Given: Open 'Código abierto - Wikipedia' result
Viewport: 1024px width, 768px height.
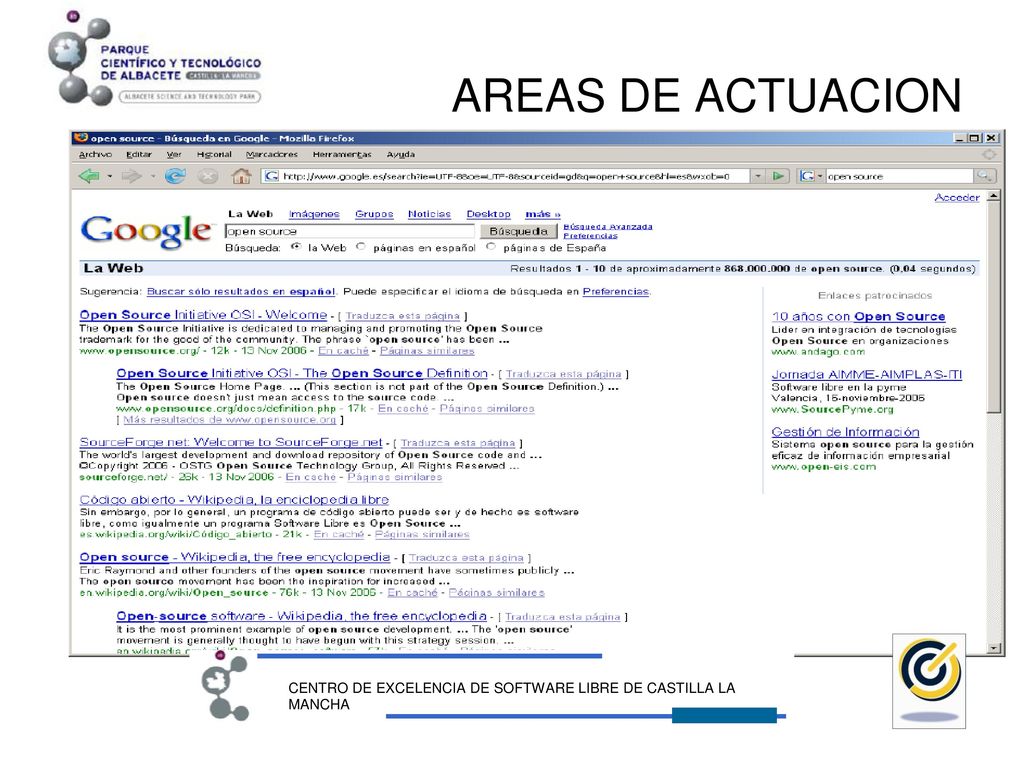Looking at the screenshot, I should pos(234,500).
